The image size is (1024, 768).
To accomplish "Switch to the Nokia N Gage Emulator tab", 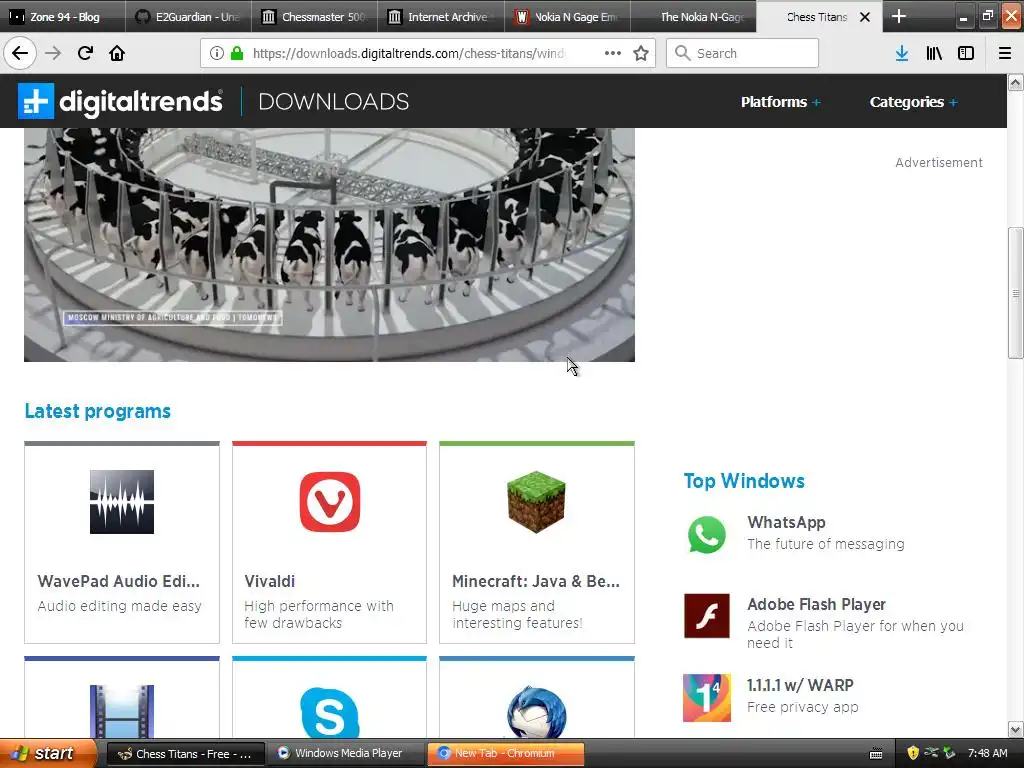I will 567,17.
